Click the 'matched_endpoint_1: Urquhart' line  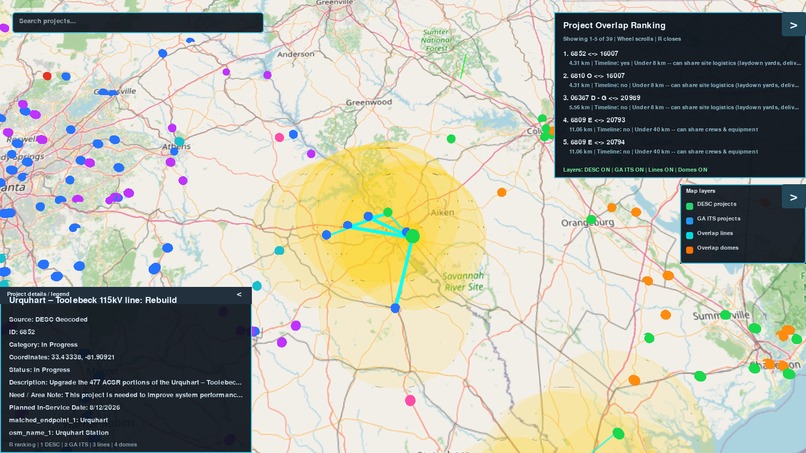[58, 420]
